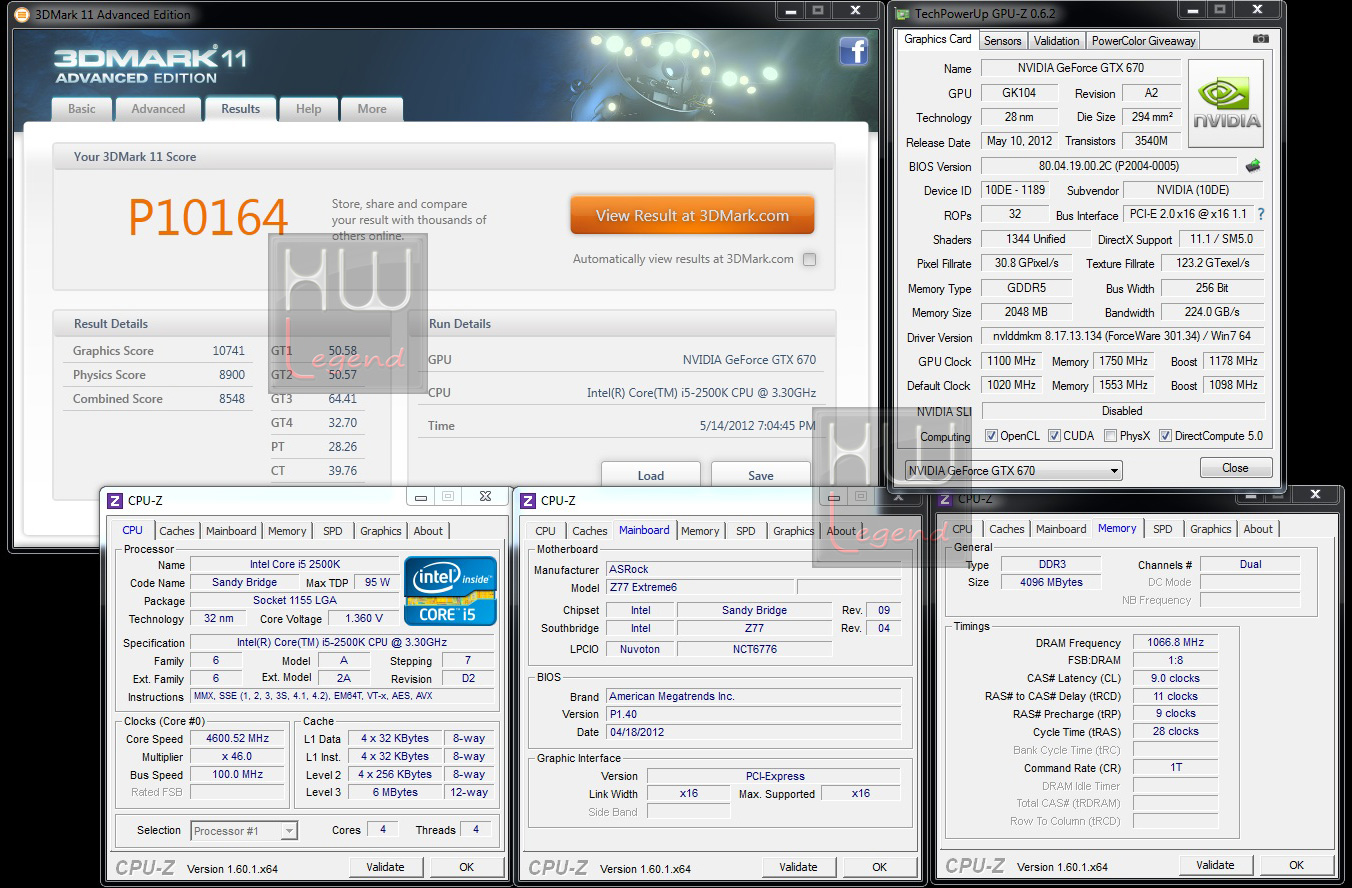Toggle the DirectCompute 5.0 checkbox
This screenshot has height=888, width=1352.
click(1165, 436)
